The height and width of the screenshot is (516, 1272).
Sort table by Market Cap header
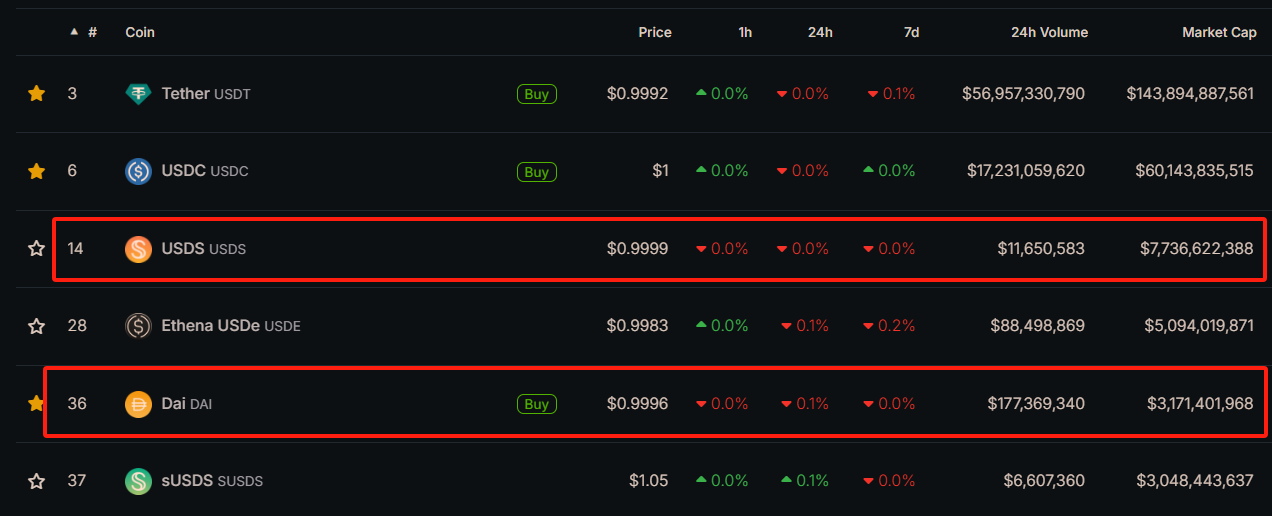pos(1219,32)
